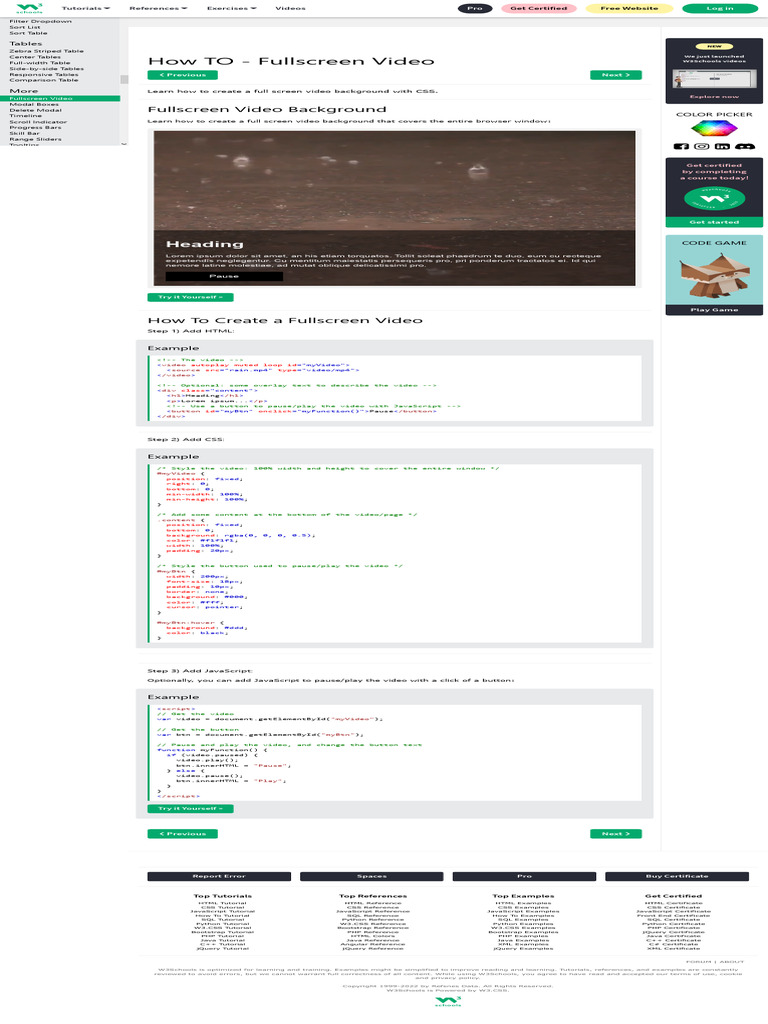Open Timeline in the sidebar

[25, 116]
